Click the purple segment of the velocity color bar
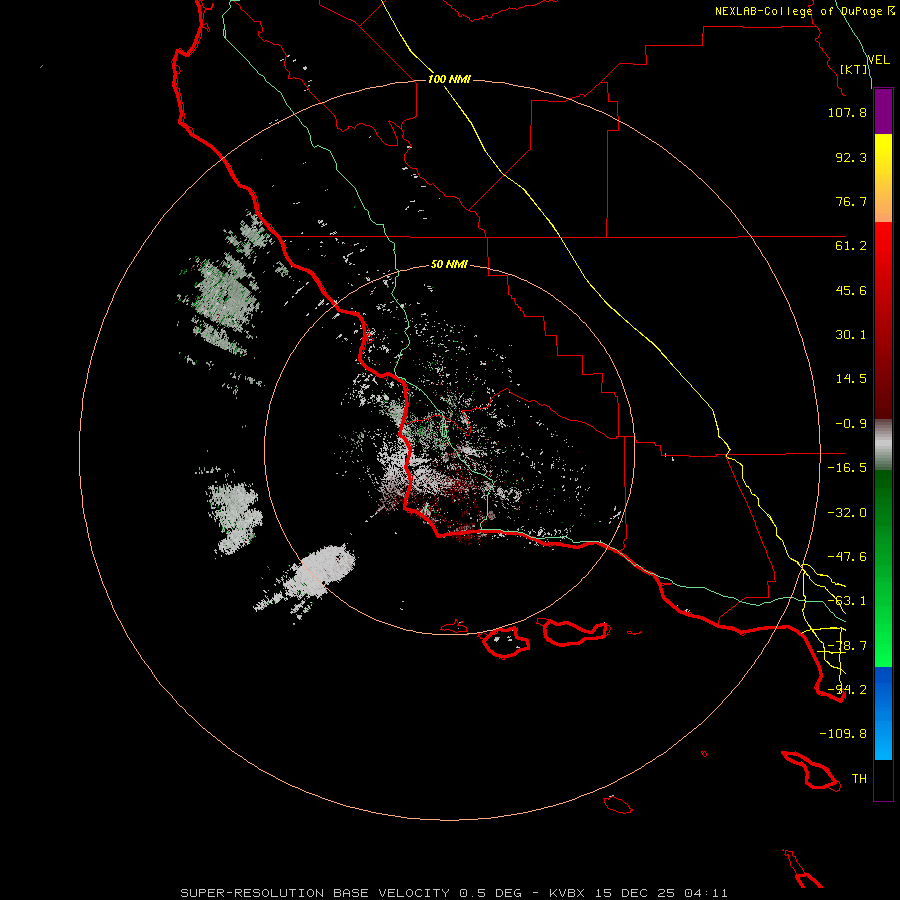 (883, 111)
